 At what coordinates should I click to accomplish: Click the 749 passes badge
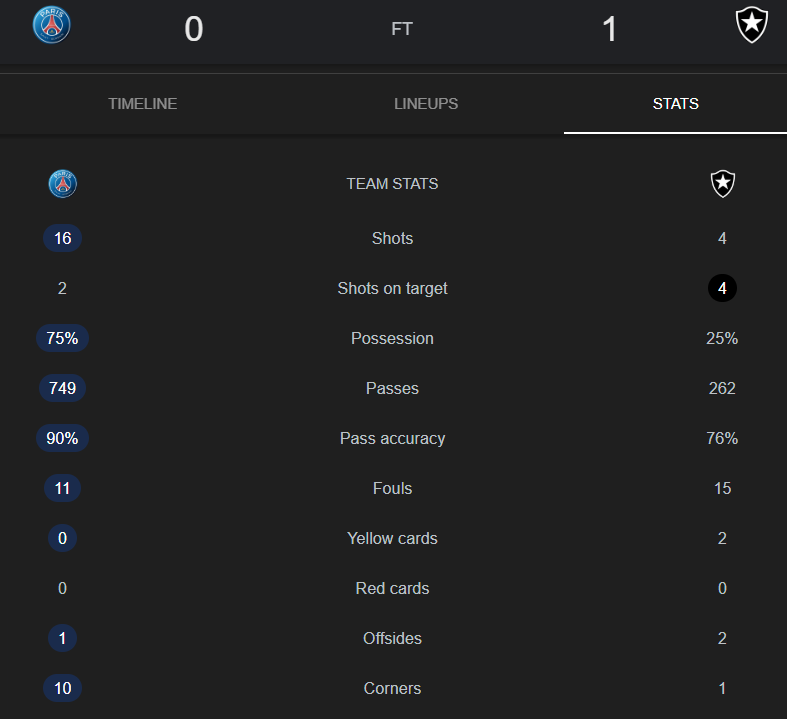(63, 388)
